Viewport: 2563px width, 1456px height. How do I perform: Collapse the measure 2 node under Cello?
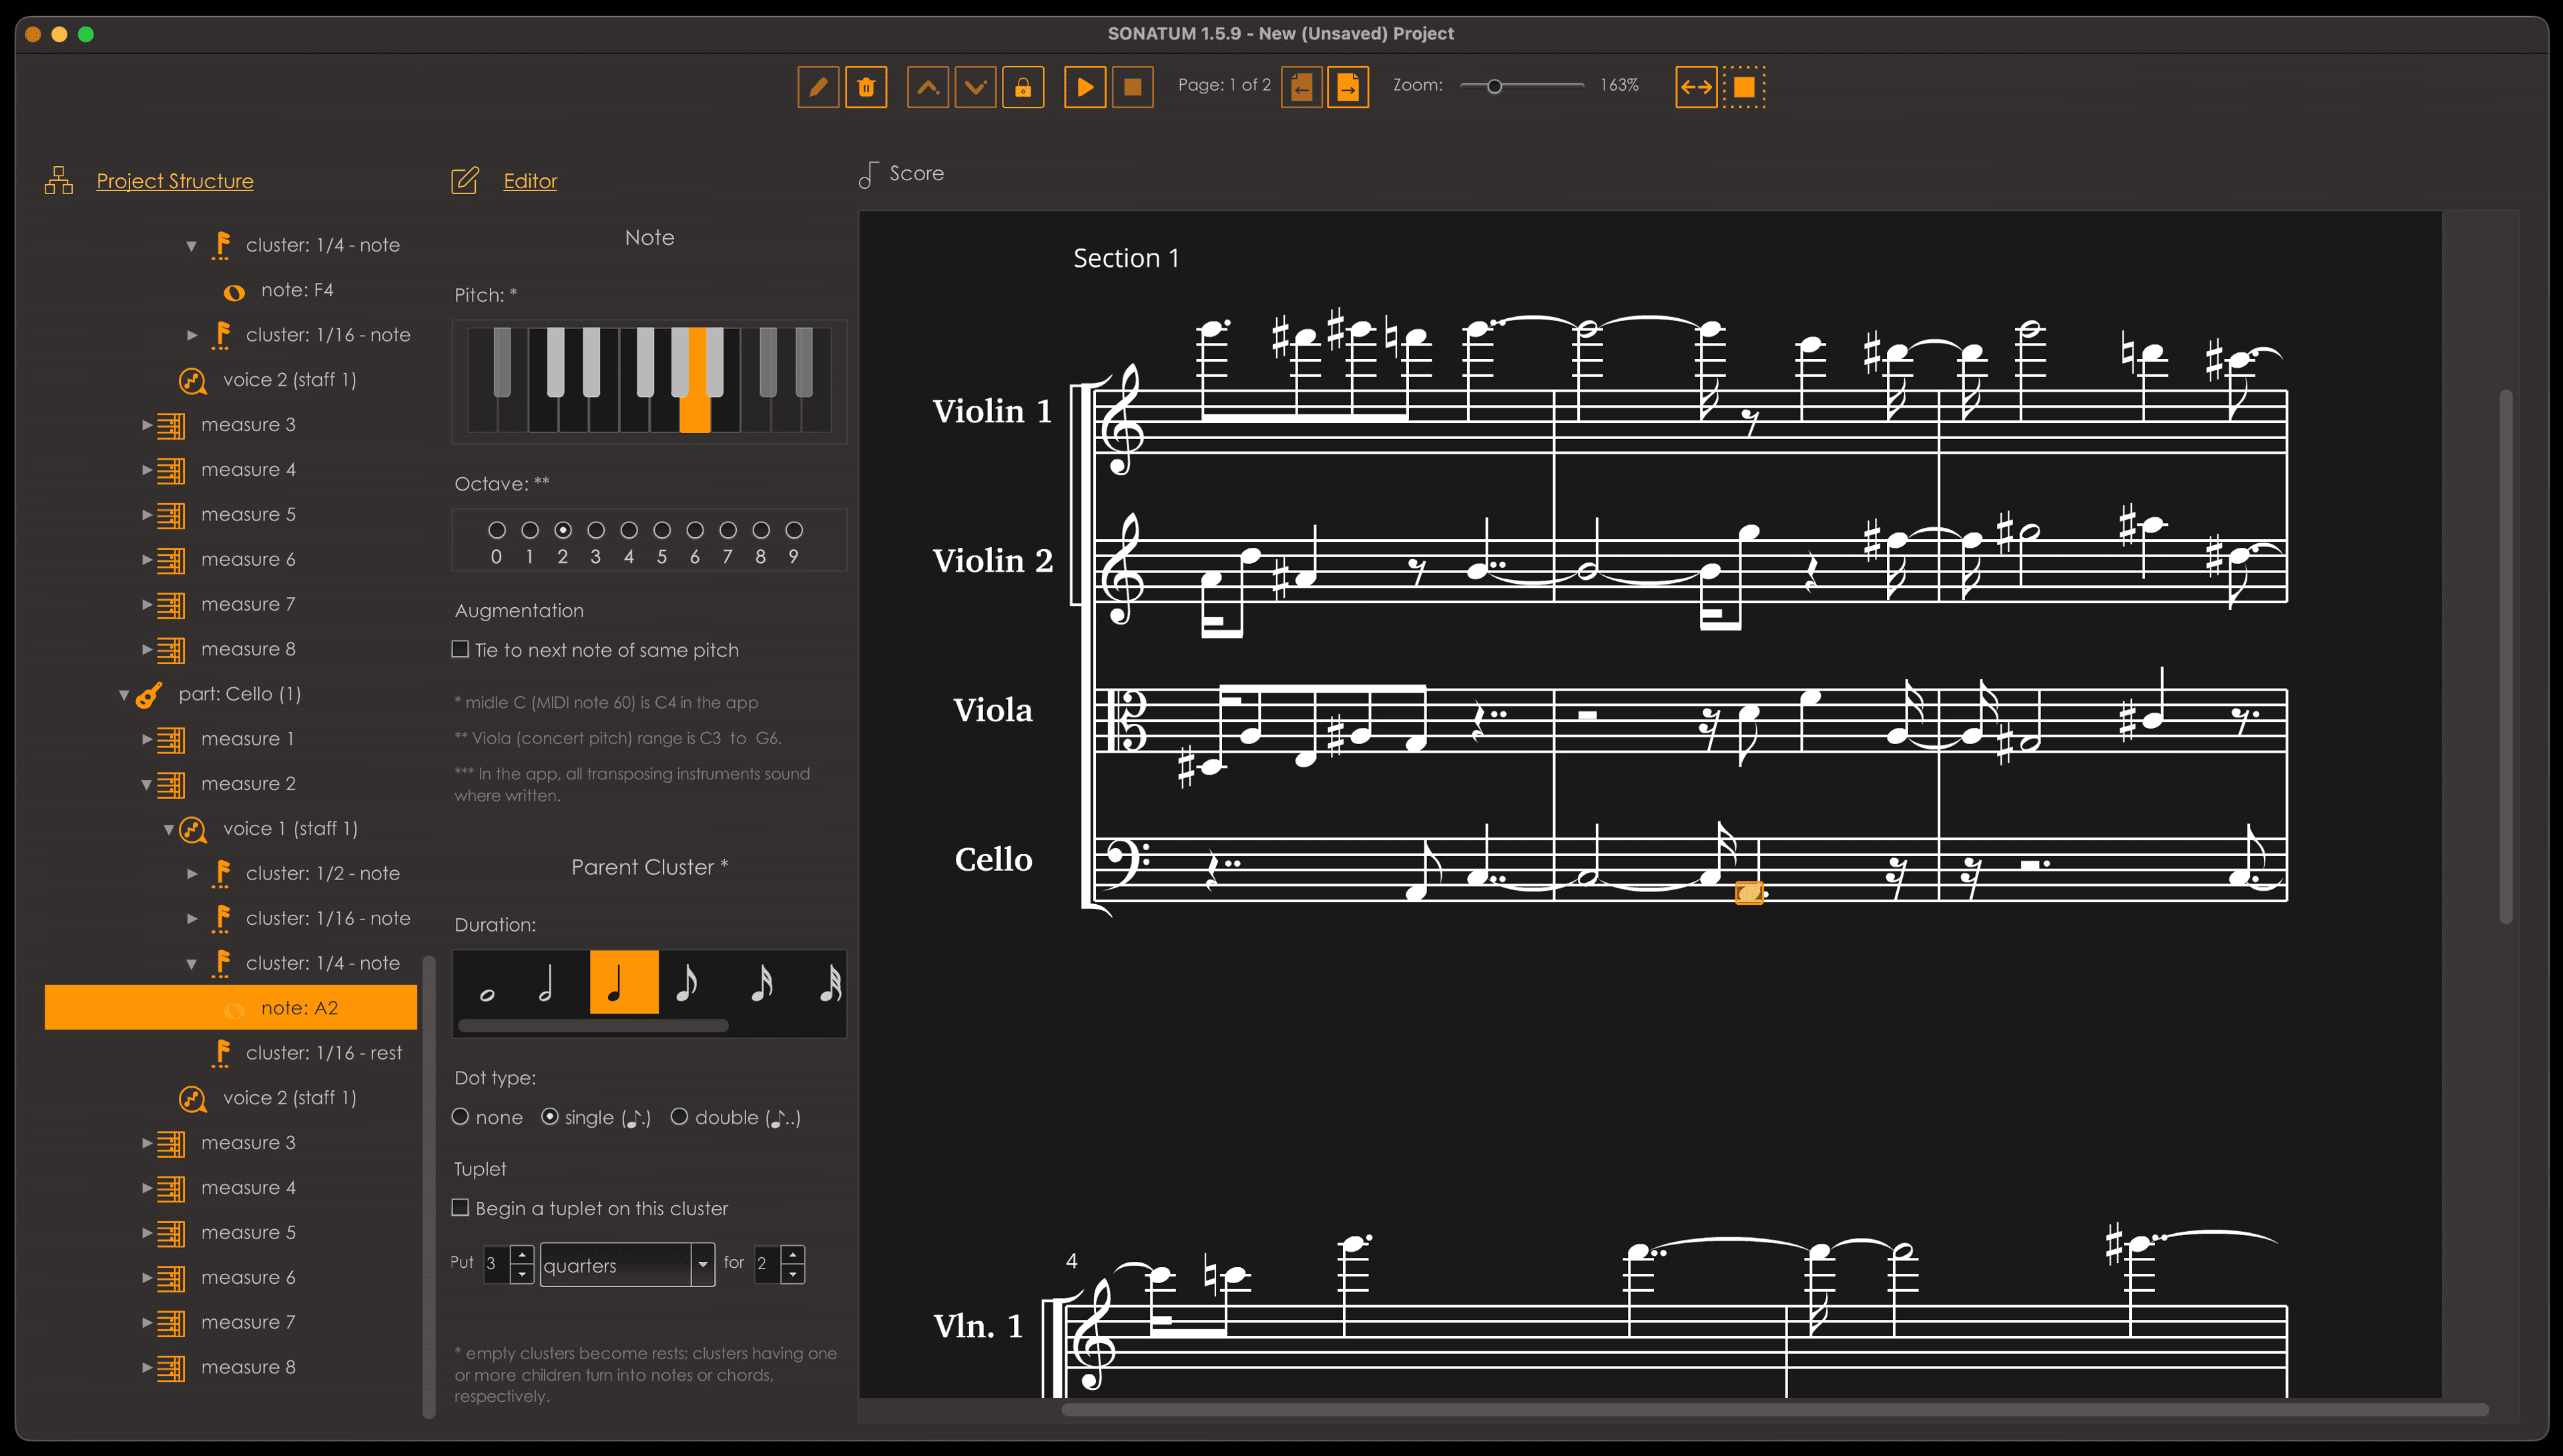[x=146, y=785]
